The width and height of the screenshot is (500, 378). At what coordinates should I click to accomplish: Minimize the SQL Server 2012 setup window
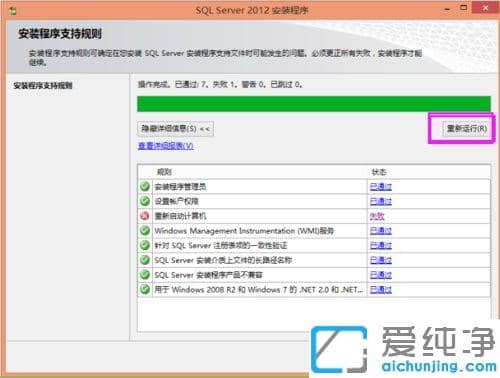click(x=447, y=9)
